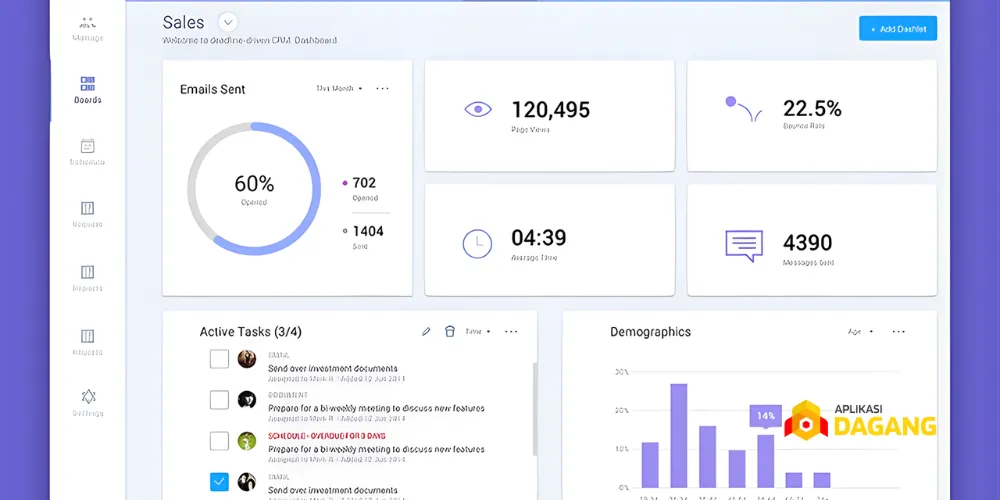Click the Add Dashlet button
1000x500 pixels.
[897, 29]
